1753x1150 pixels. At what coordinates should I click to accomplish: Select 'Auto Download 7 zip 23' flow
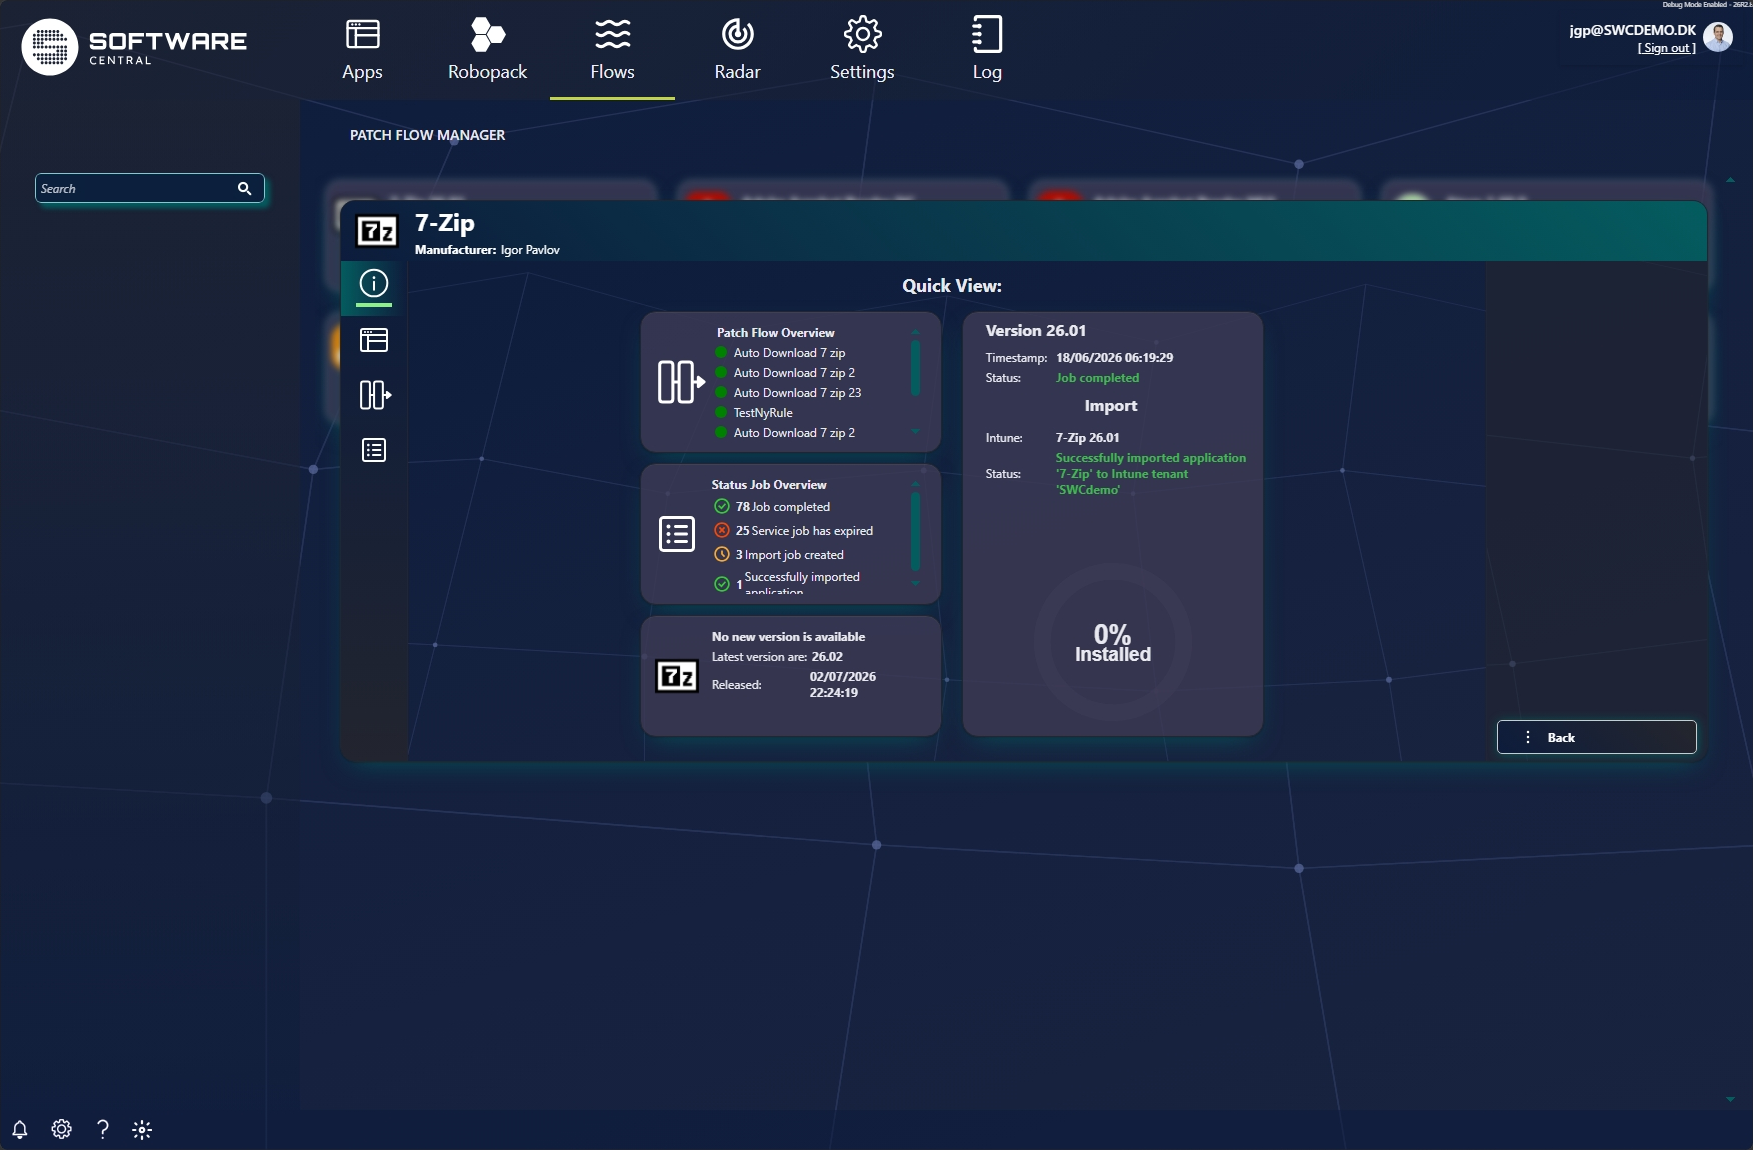[797, 393]
